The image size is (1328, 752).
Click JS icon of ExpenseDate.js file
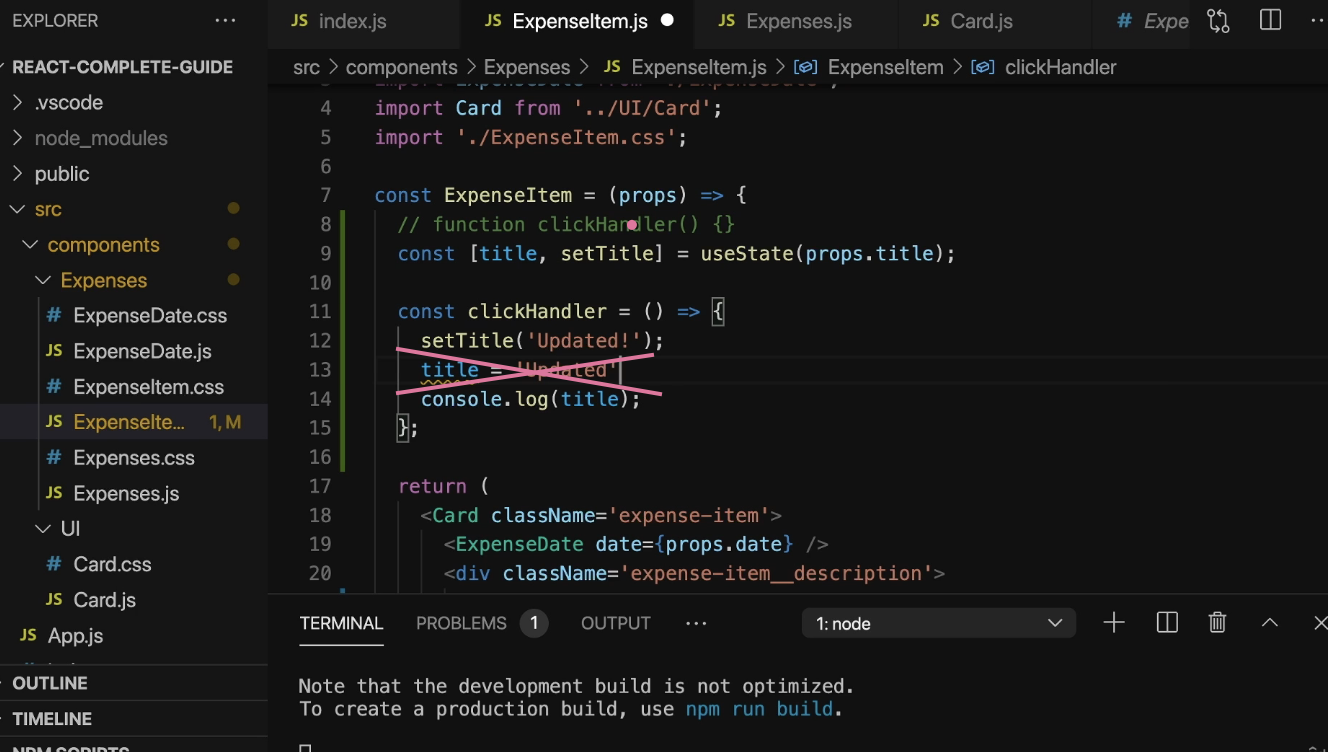(54, 351)
